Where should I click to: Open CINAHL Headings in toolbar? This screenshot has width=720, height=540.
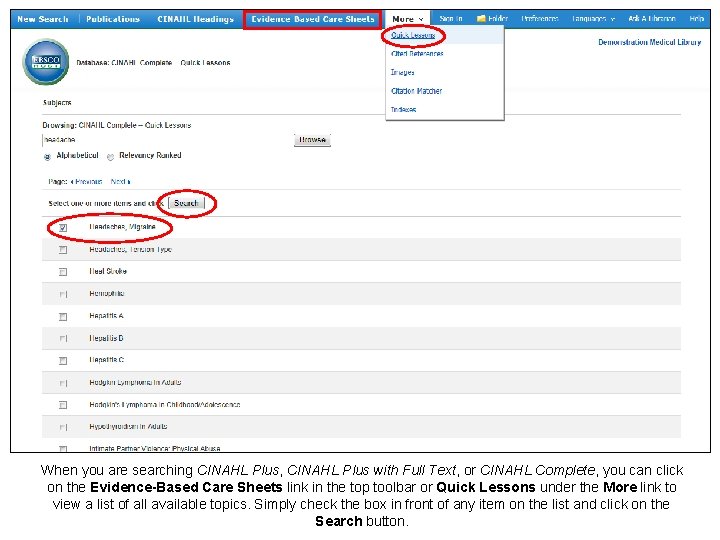point(196,19)
